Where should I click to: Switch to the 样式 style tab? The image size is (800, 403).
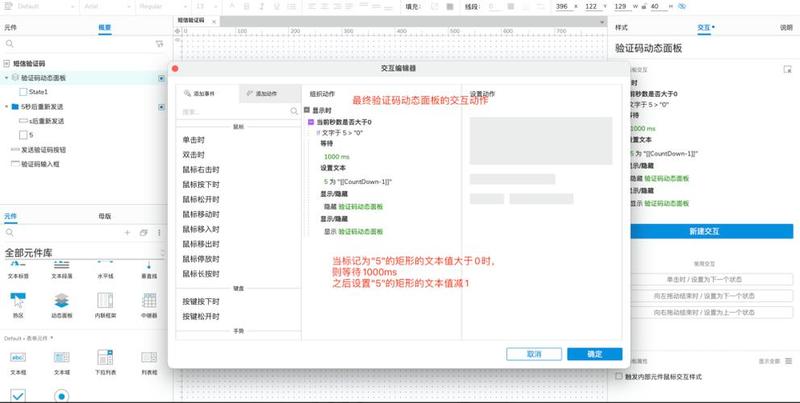[621, 28]
